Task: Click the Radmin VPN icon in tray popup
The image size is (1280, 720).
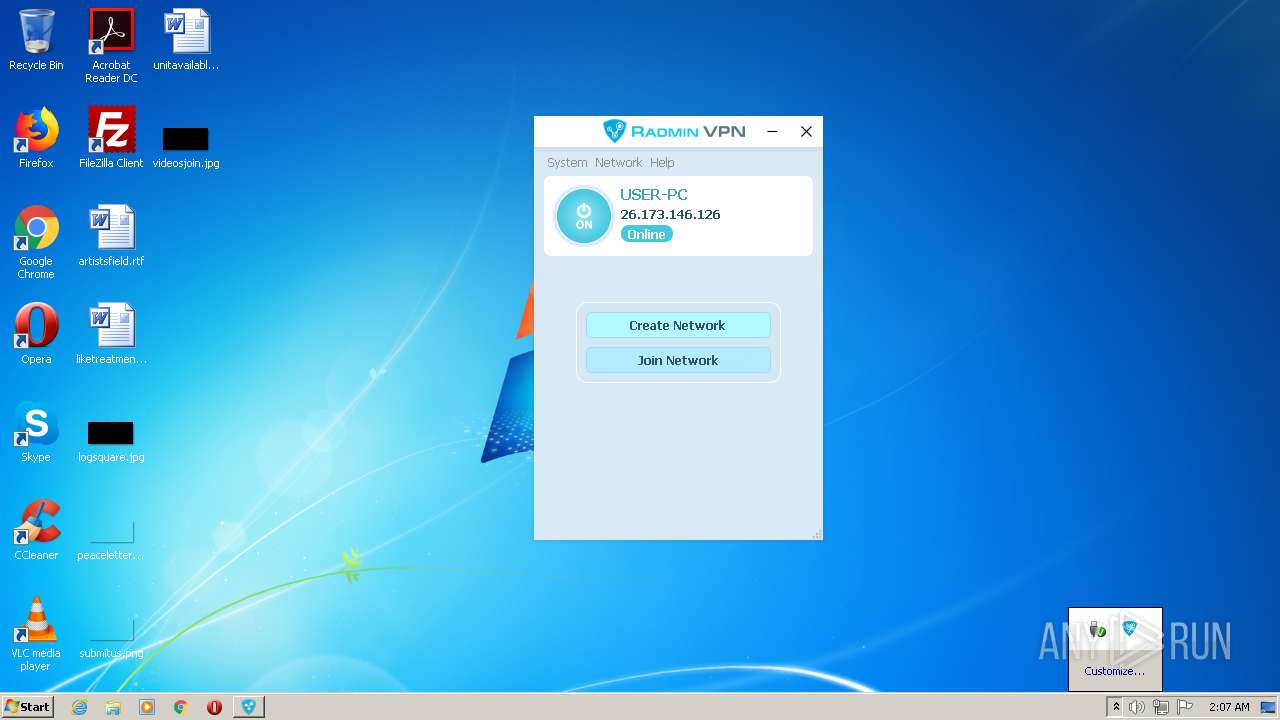Action: 1130,629
